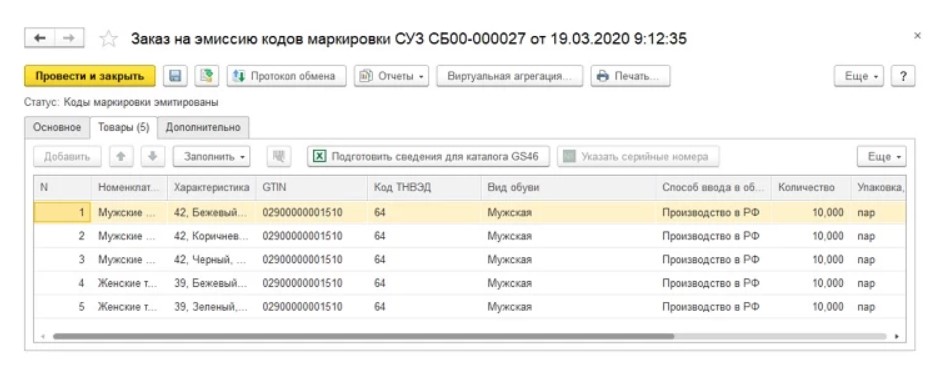The image size is (950, 374).
Task: Click the forward navigation arrow
Action: tap(69, 38)
